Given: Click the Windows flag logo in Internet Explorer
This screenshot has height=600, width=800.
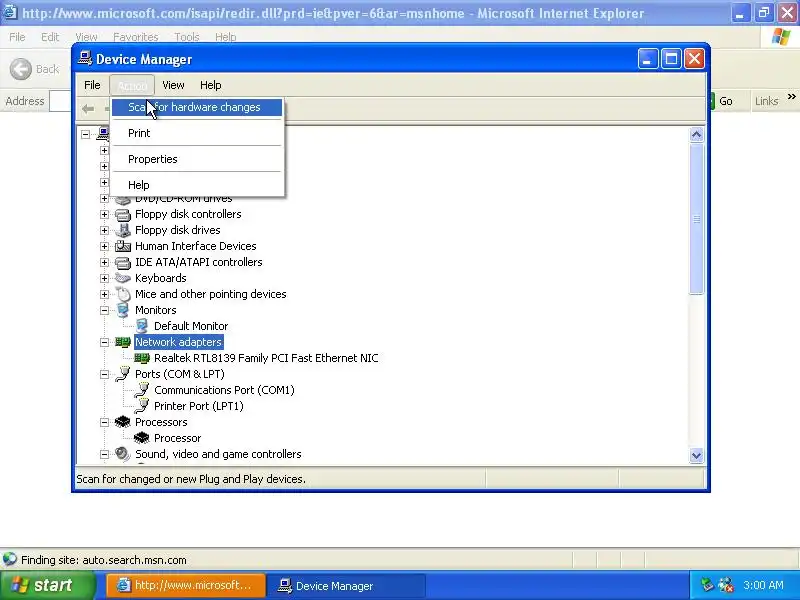Looking at the screenshot, I should click(781, 37).
